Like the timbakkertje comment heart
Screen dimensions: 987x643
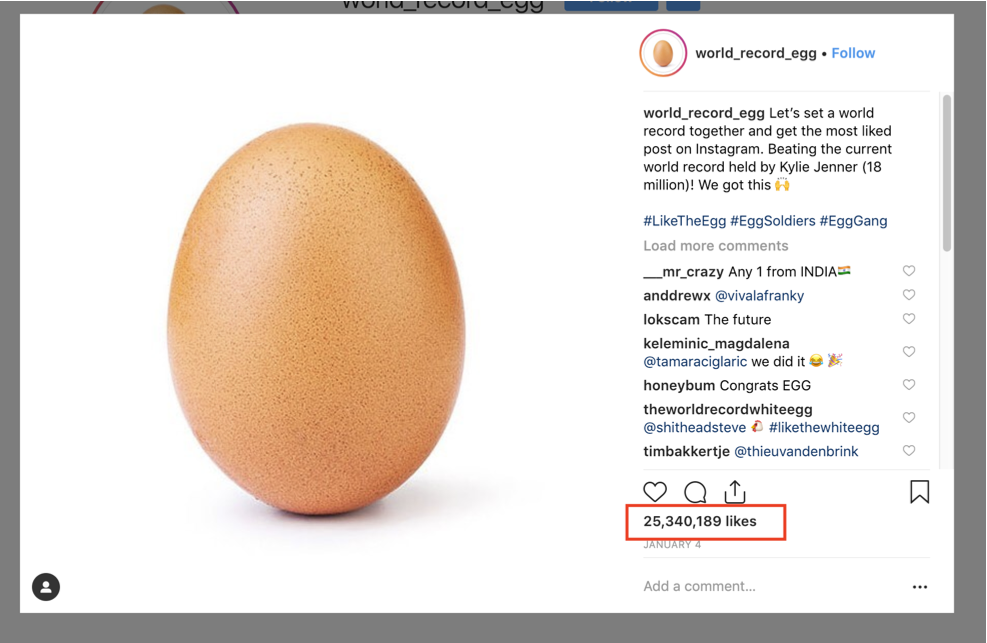[x=909, y=450]
